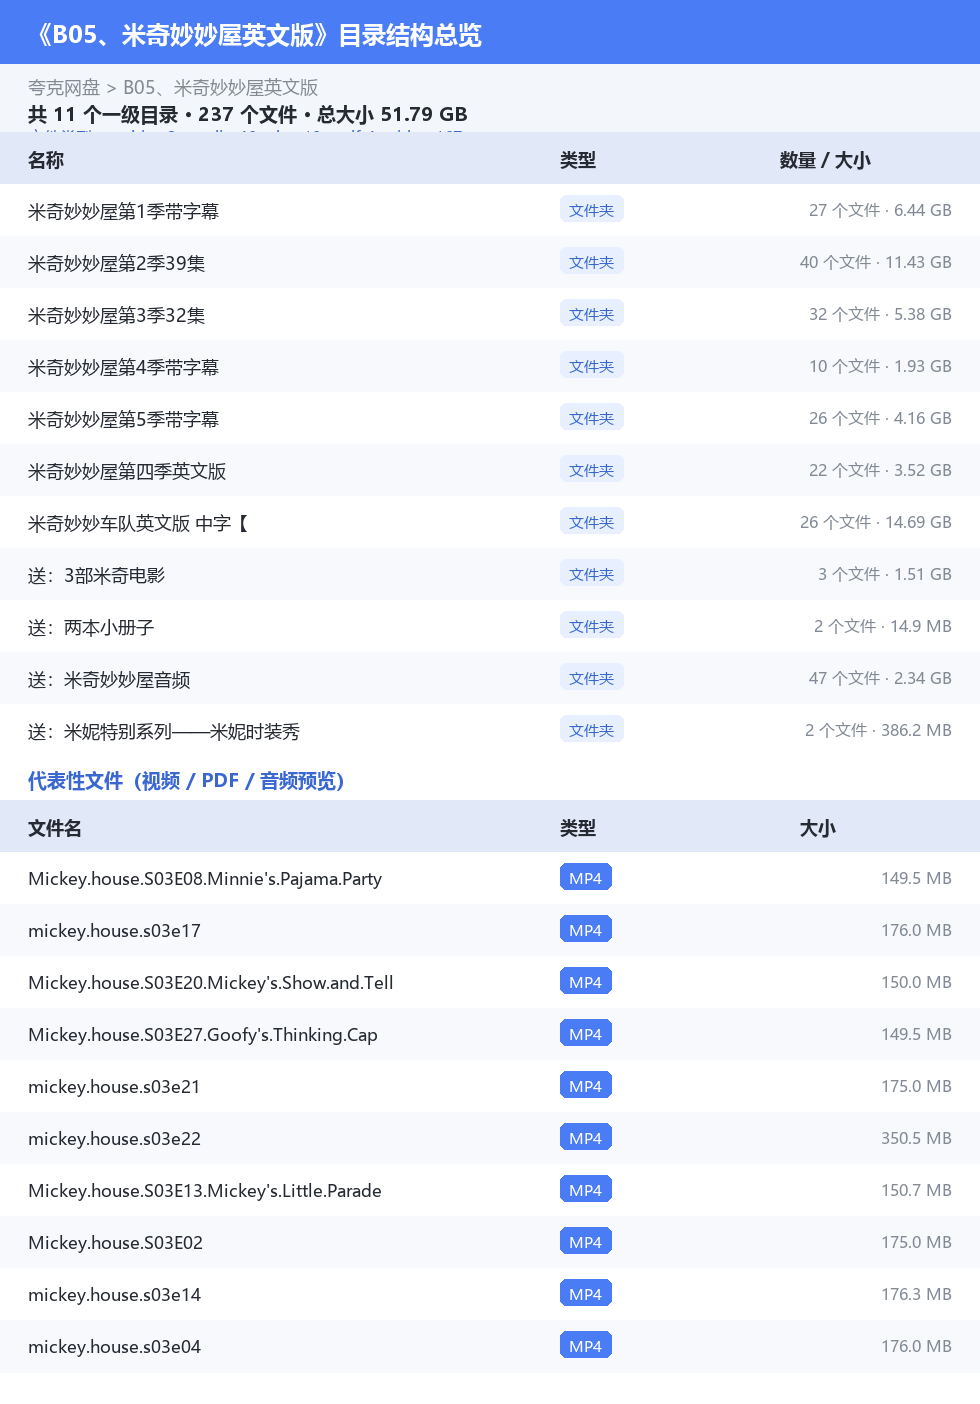Open folder 送：3部米奇电影
This screenshot has width=980, height=1404.
(96, 575)
